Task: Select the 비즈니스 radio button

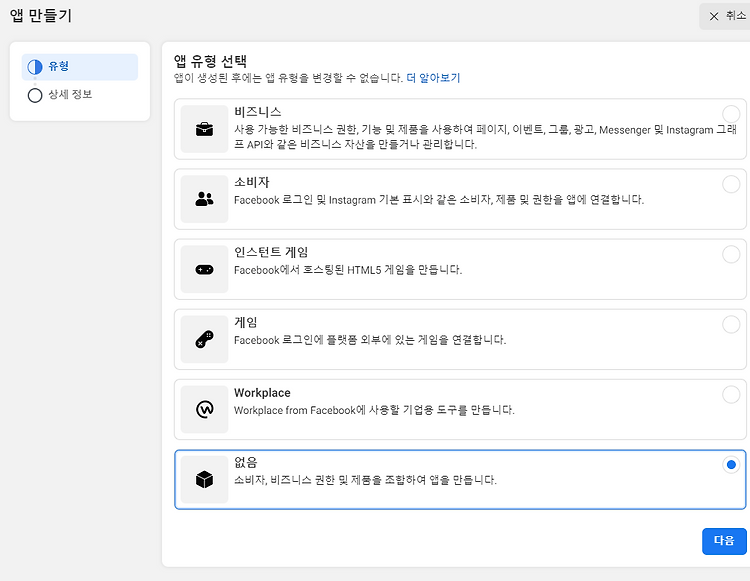Action: pyautogui.click(x=731, y=114)
